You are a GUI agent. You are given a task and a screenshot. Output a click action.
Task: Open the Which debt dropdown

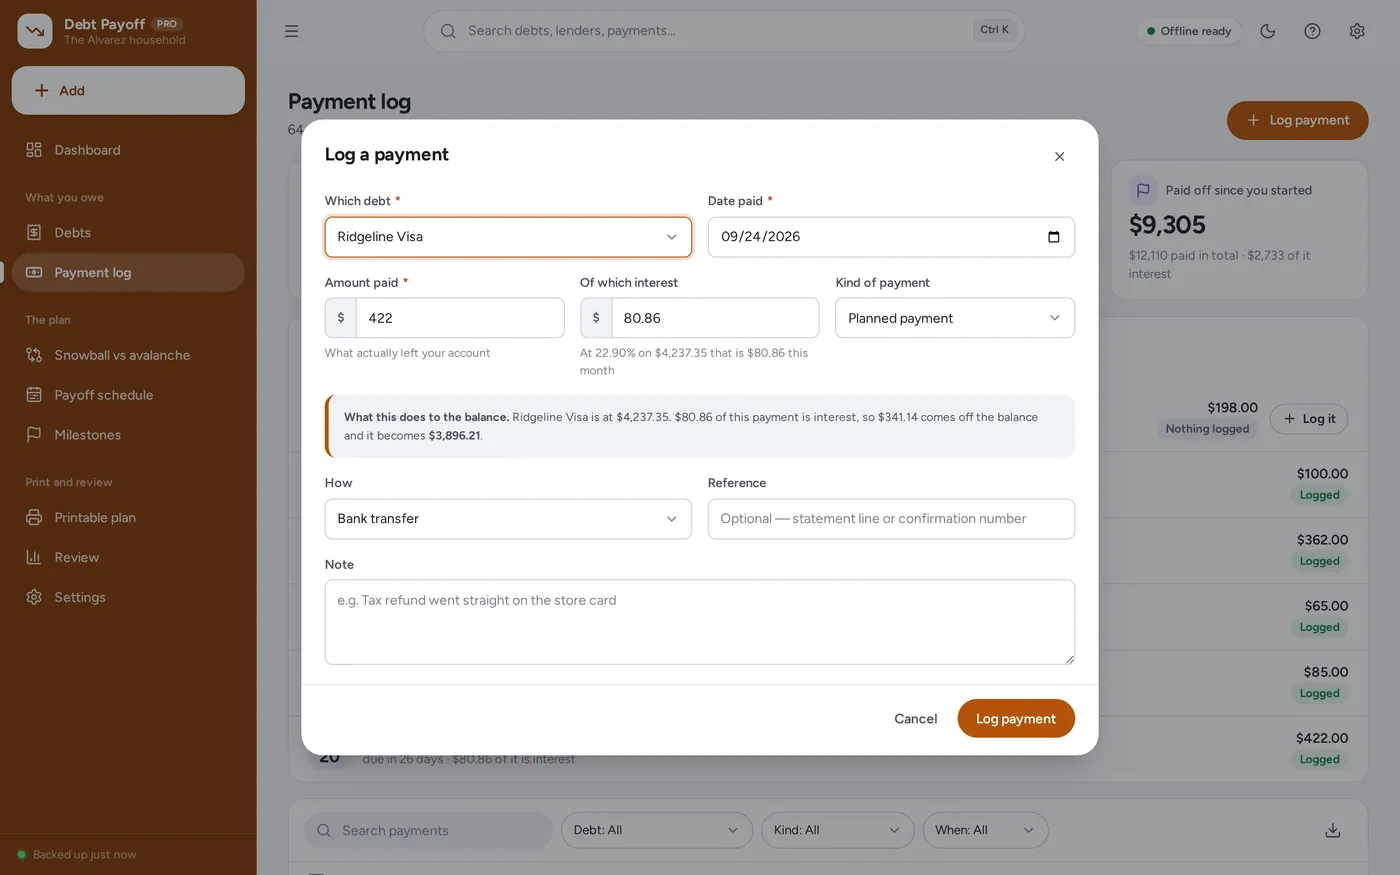click(x=508, y=237)
